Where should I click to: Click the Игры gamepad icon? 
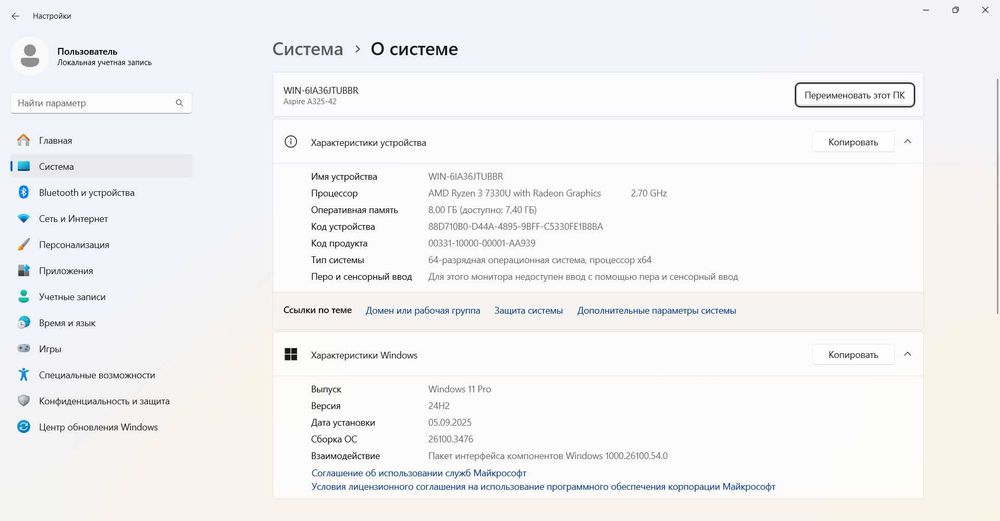24,349
